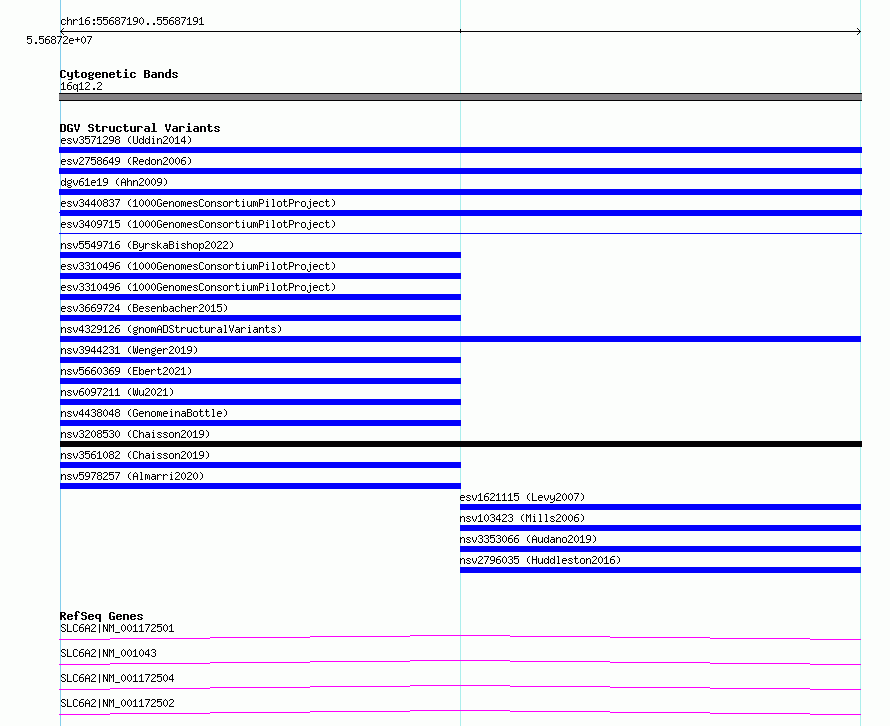The height and width of the screenshot is (726, 890).
Task: Open variant nsv103423 (Mills2006)
Action: click(522, 518)
